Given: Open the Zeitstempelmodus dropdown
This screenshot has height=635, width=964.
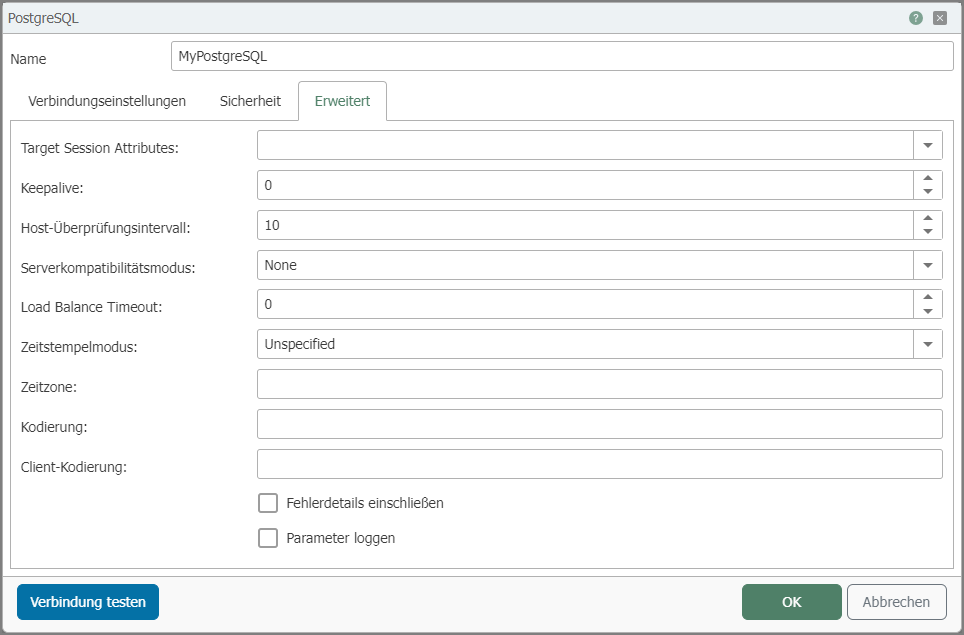Looking at the screenshot, I should click(x=928, y=345).
